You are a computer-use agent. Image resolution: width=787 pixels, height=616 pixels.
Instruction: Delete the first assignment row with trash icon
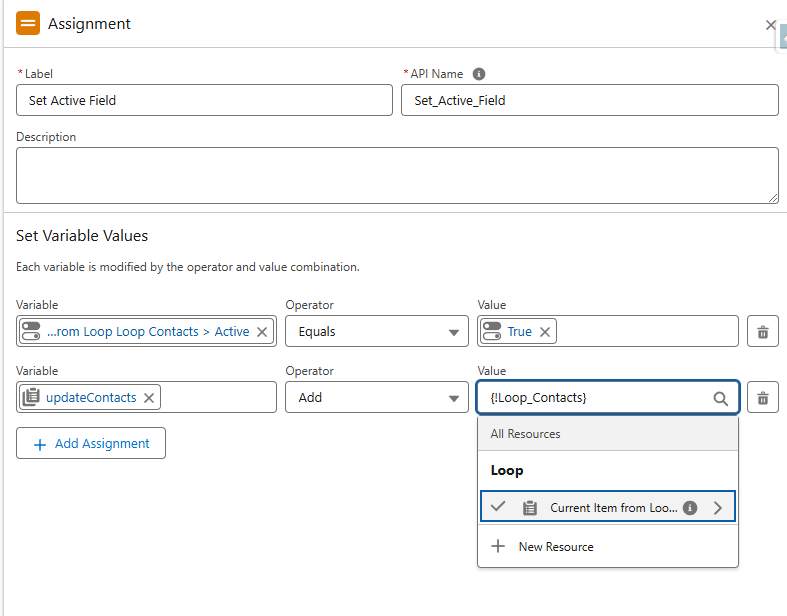pyautogui.click(x=762, y=331)
